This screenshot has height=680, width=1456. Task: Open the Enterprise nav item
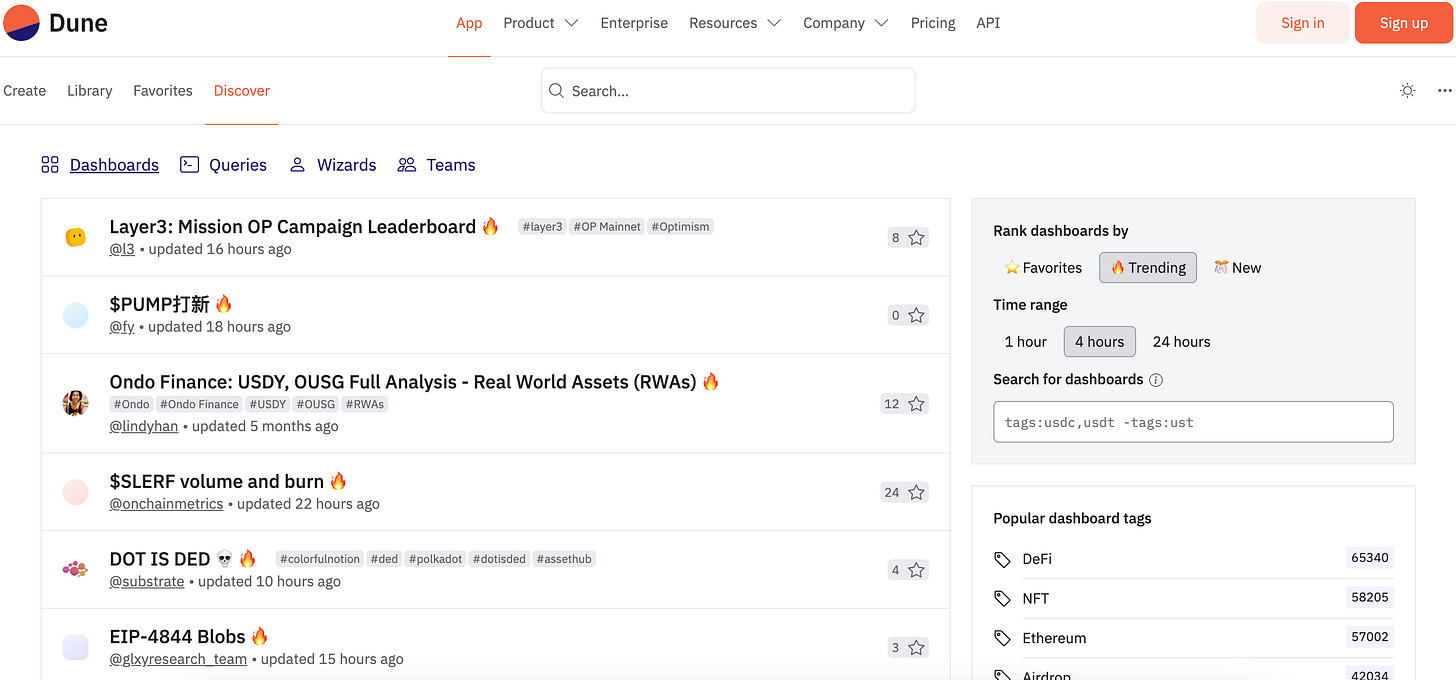(x=634, y=23)
